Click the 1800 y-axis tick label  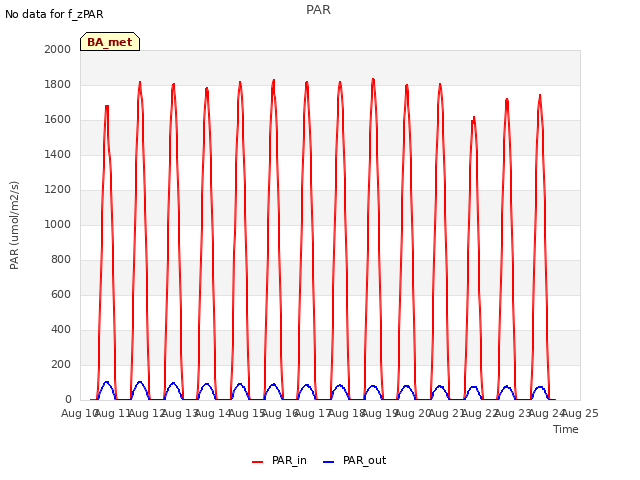(x=58, y=84)
